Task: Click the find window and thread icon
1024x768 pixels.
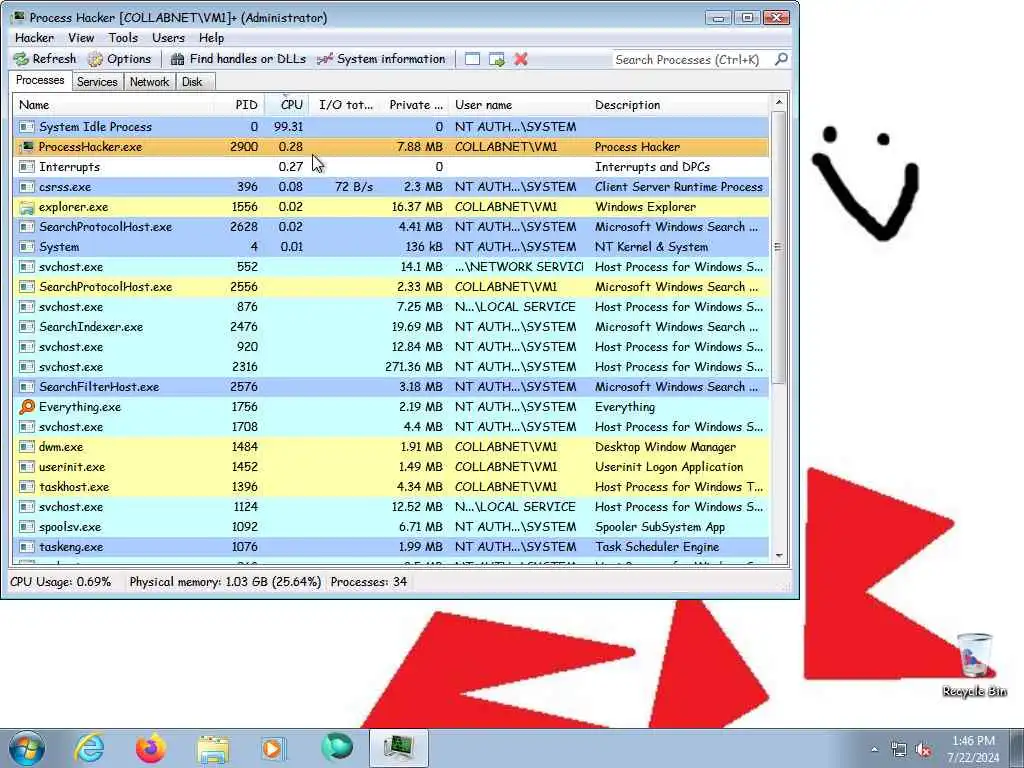Action: pyautogui.click(x=497, y=59)
